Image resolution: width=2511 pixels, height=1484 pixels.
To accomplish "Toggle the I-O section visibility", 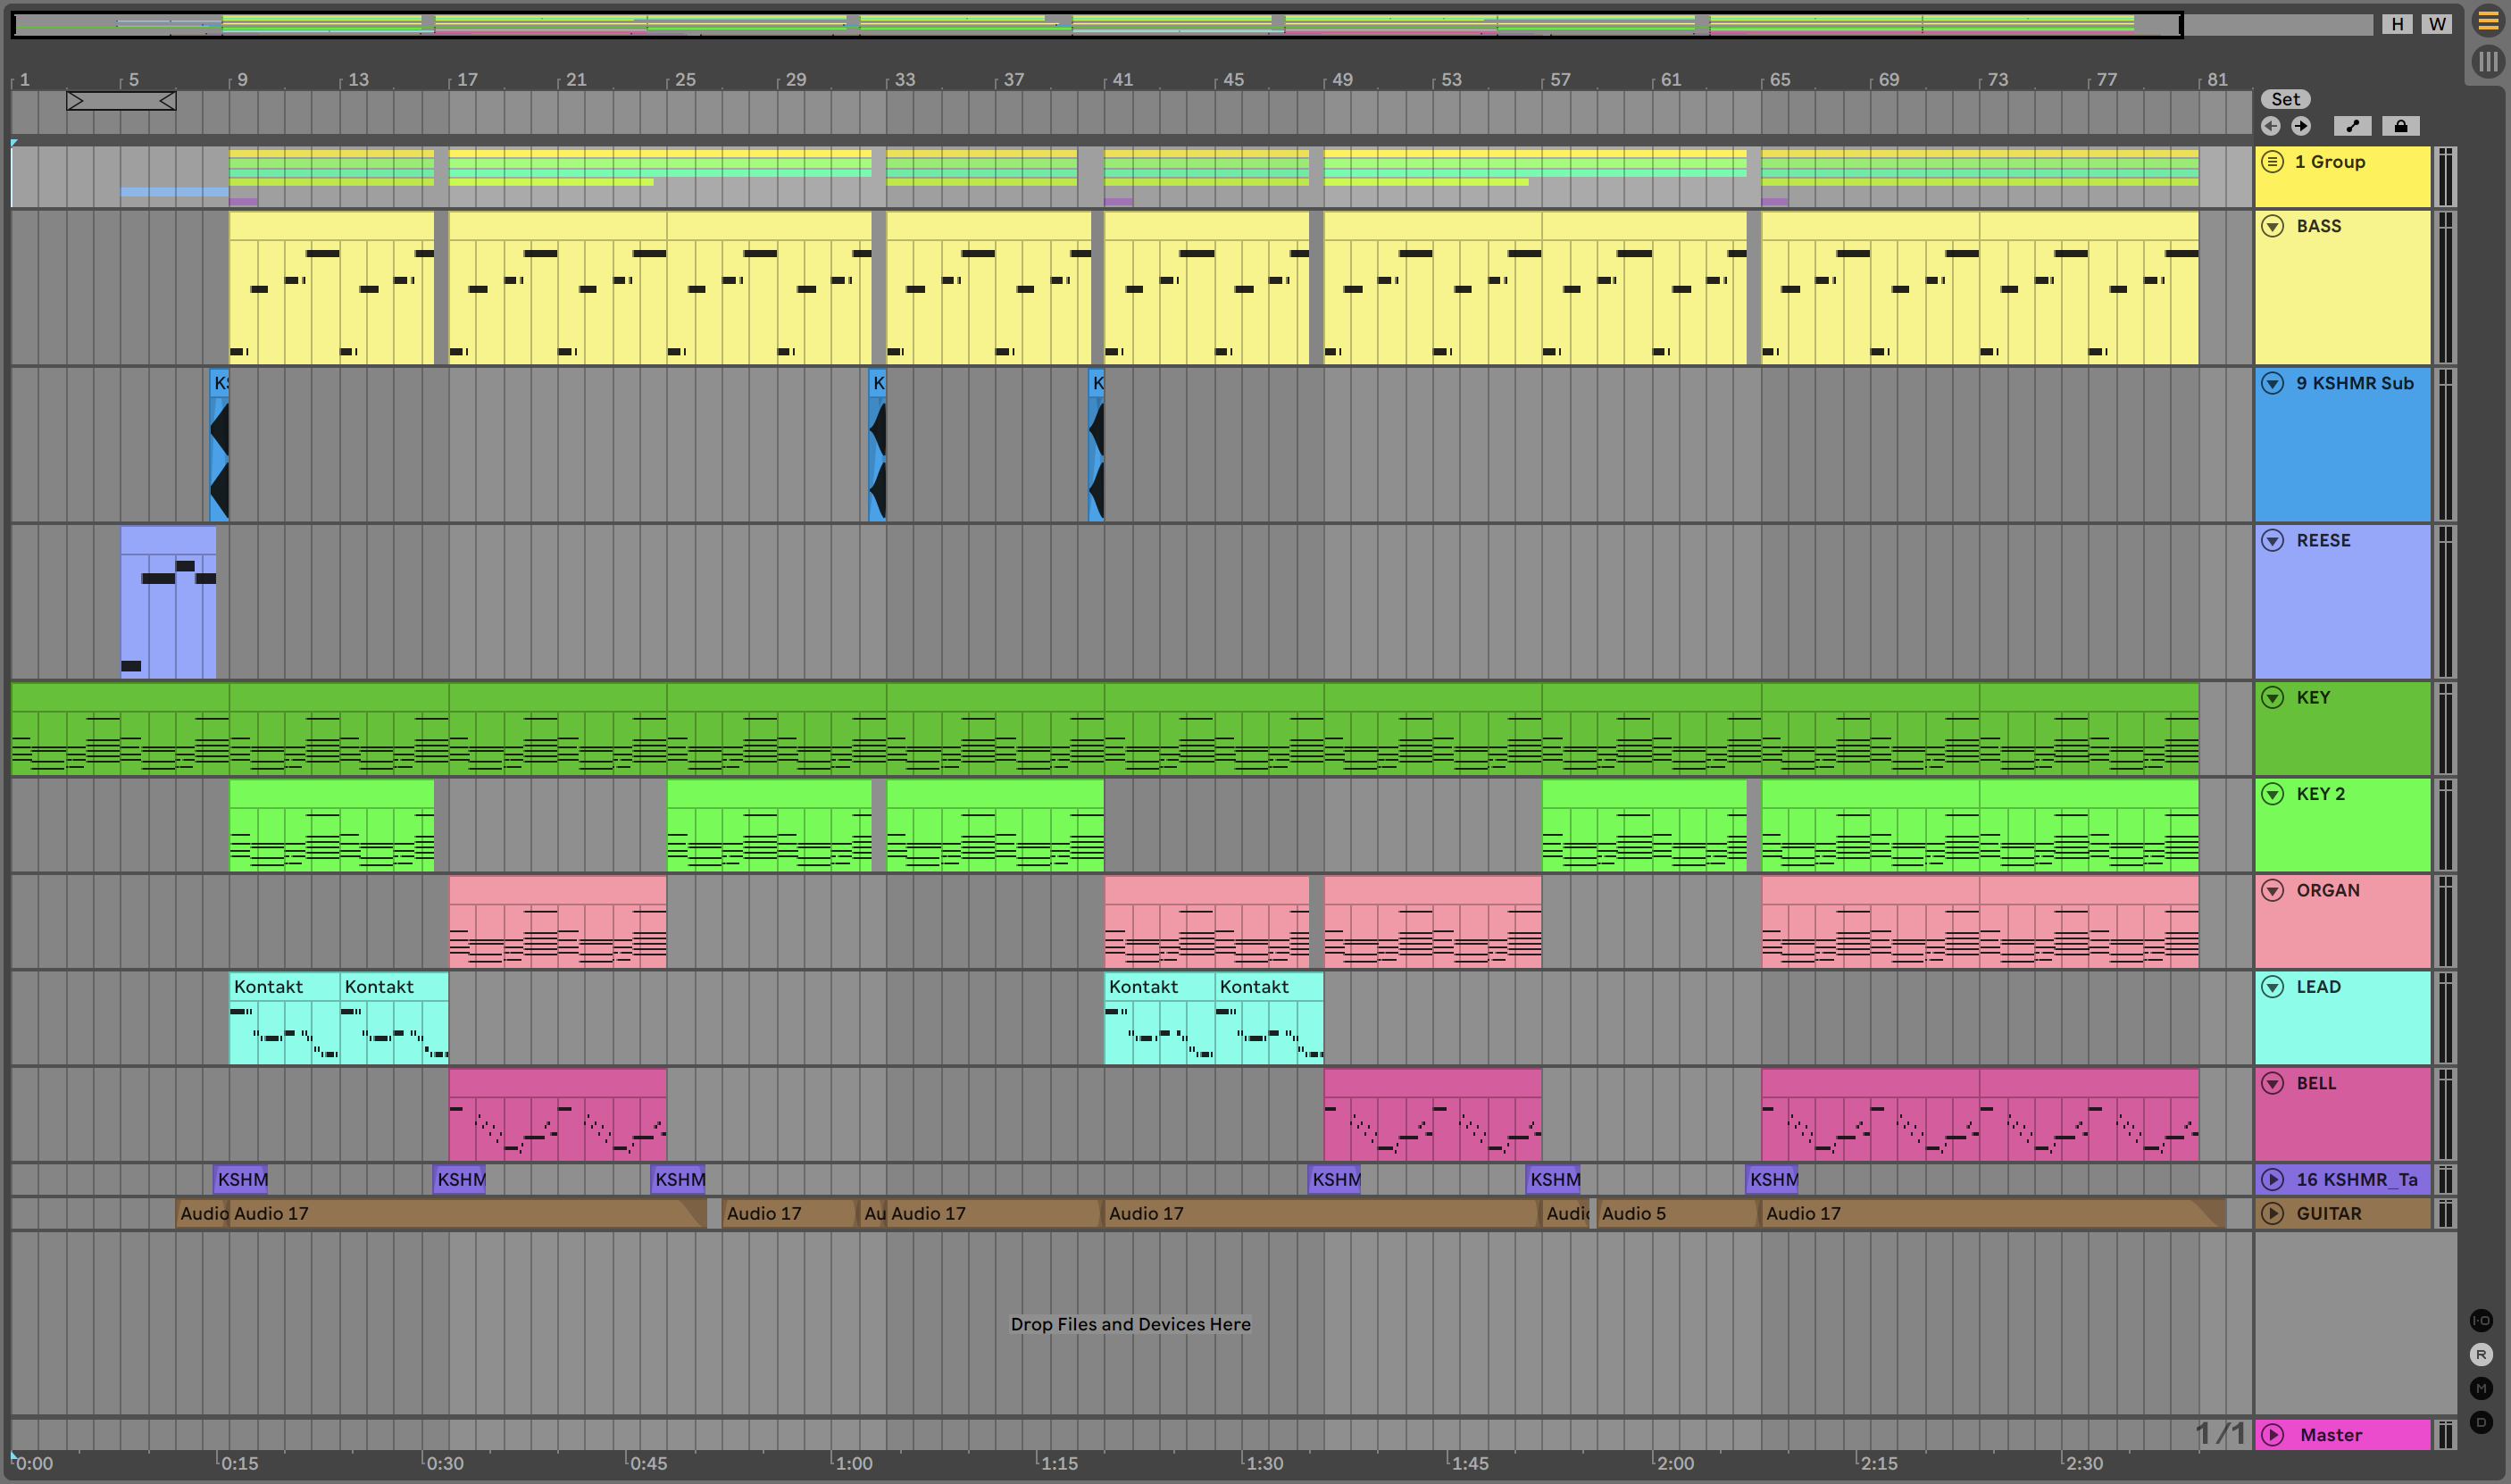I will pos(2481,1320).
